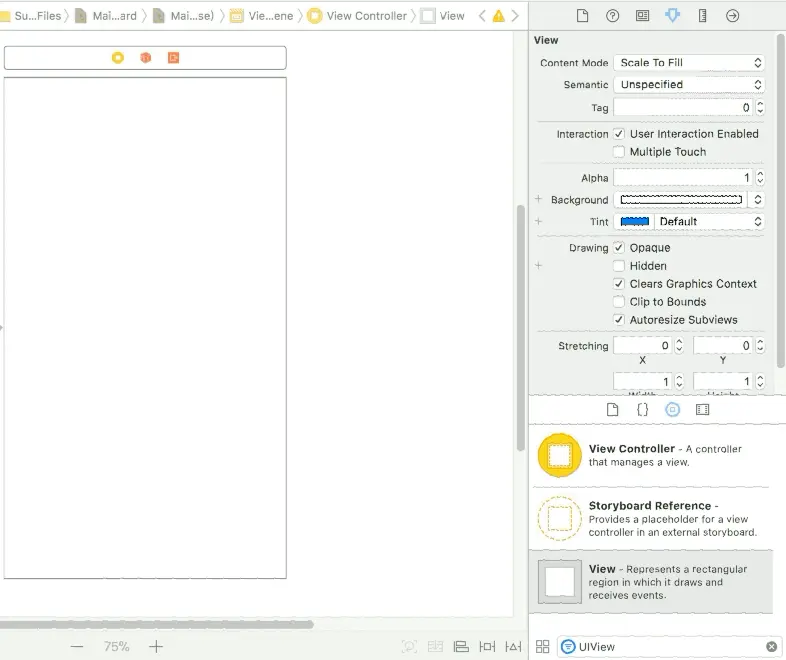This screenshot has width=786, height=660.
Task: Open the Add New Constraints pin menu
Action: tap(487, 646)
